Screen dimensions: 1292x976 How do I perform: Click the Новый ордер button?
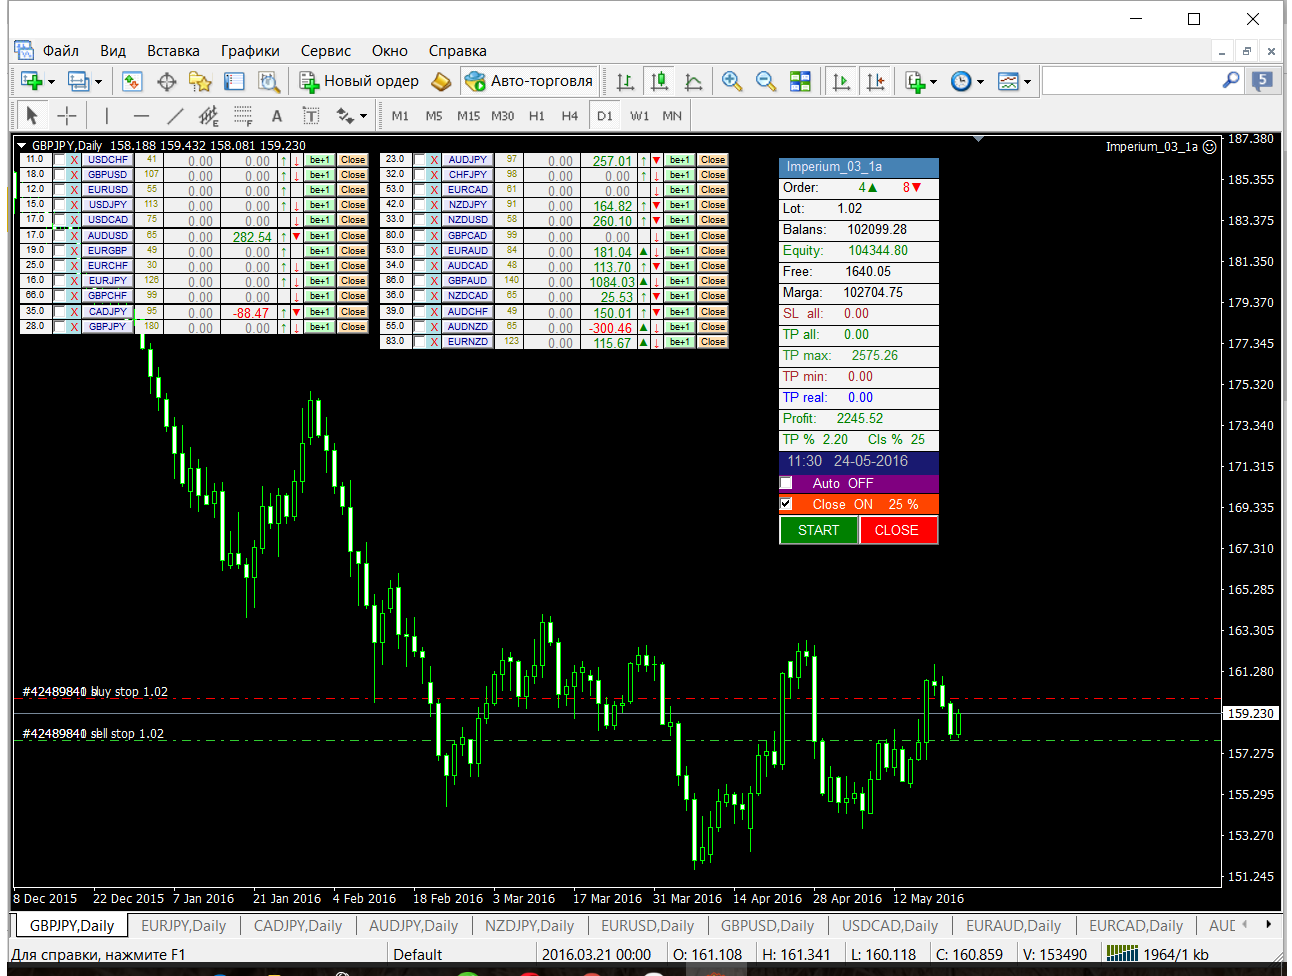(360, 82)
